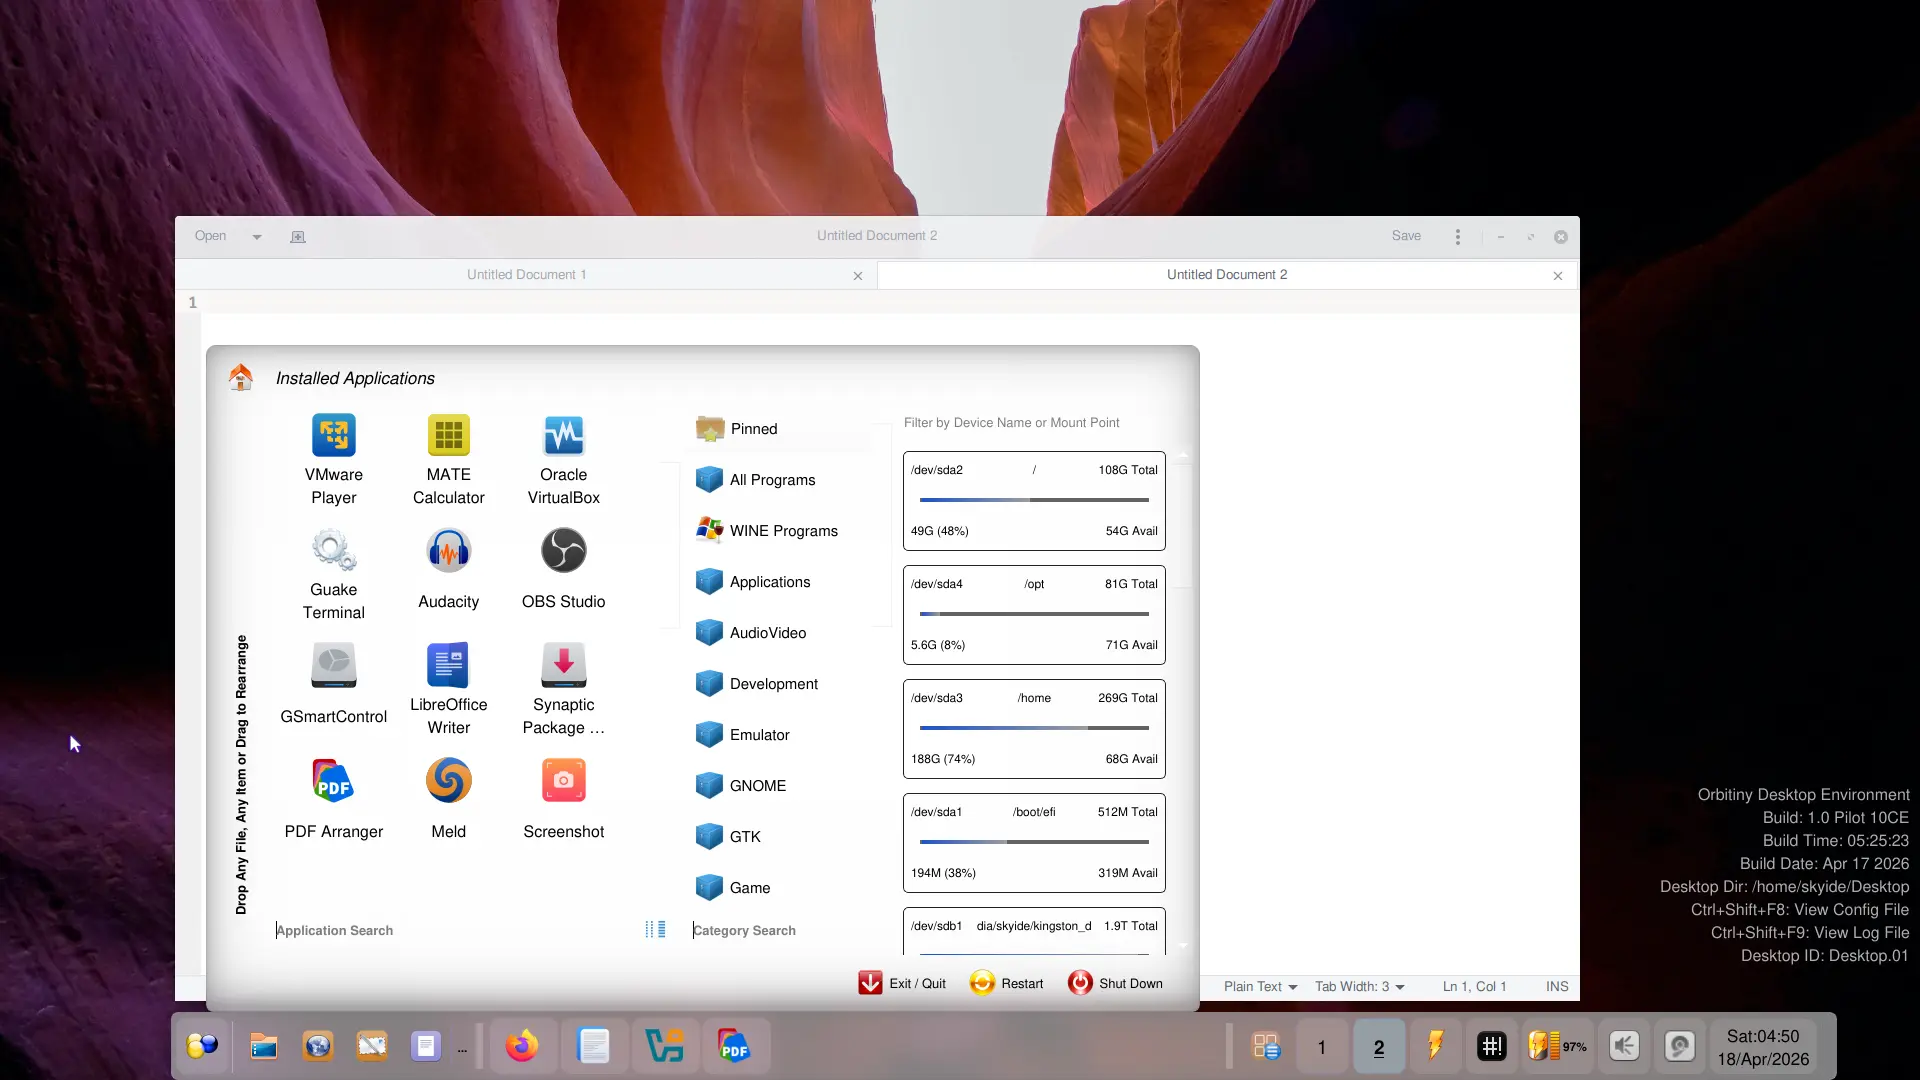Toggle INS insert mode in status bar
1920x1080 pixels.
tap(1557, 987)
